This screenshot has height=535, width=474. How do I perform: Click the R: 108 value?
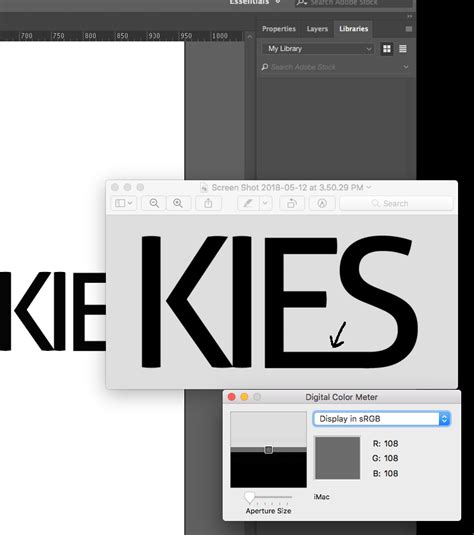point(385,444)
